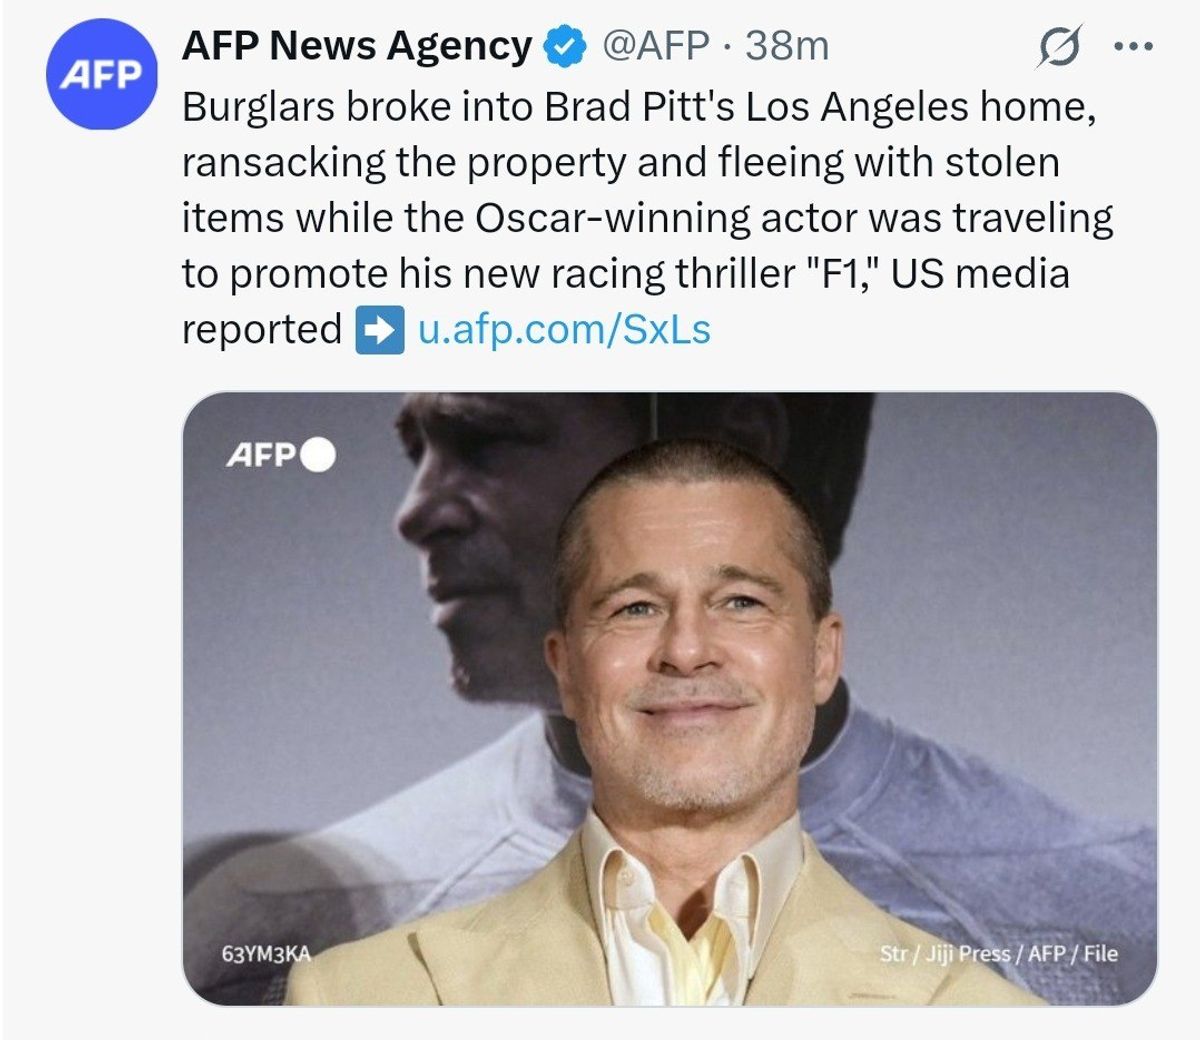This screenshot has width=1200, height=1040.
Task: Follow the u.afp.com/SxLs link
Action: tap(564, 329)
